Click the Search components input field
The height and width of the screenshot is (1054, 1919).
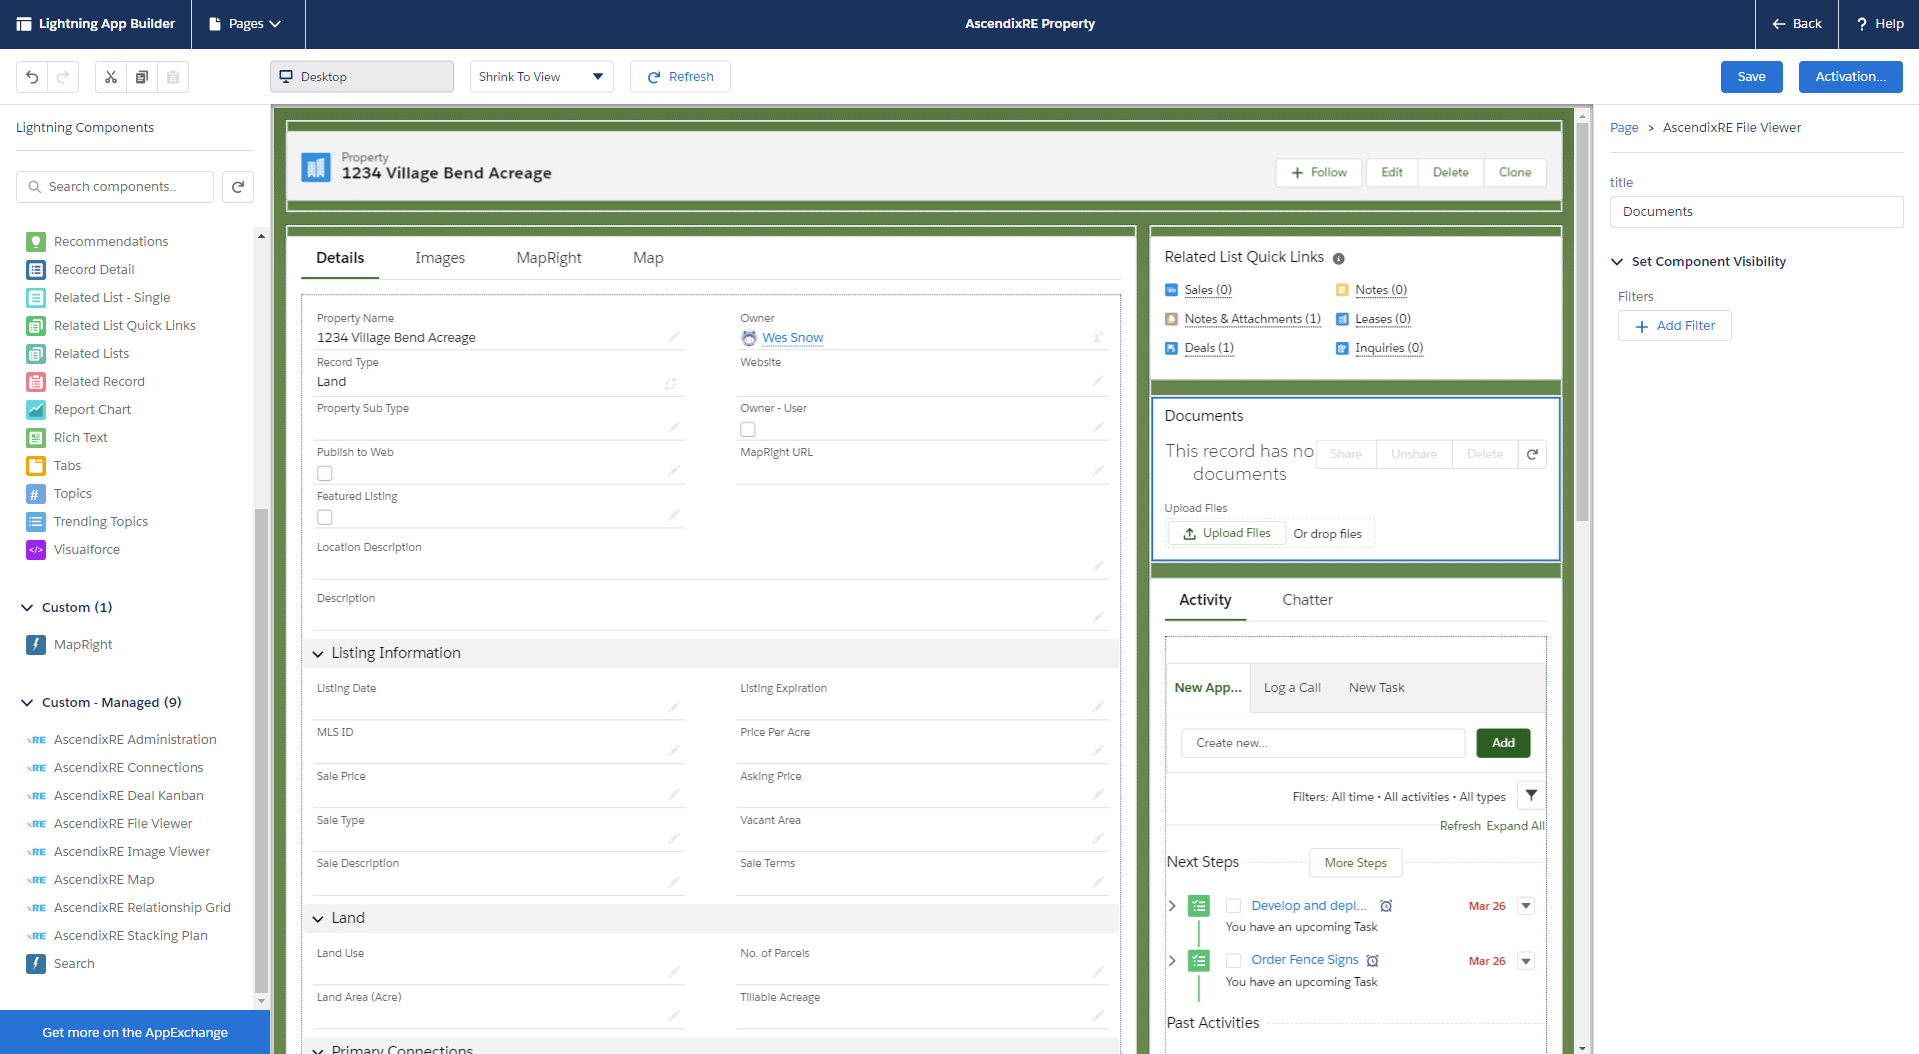click(x=115, y=187)
